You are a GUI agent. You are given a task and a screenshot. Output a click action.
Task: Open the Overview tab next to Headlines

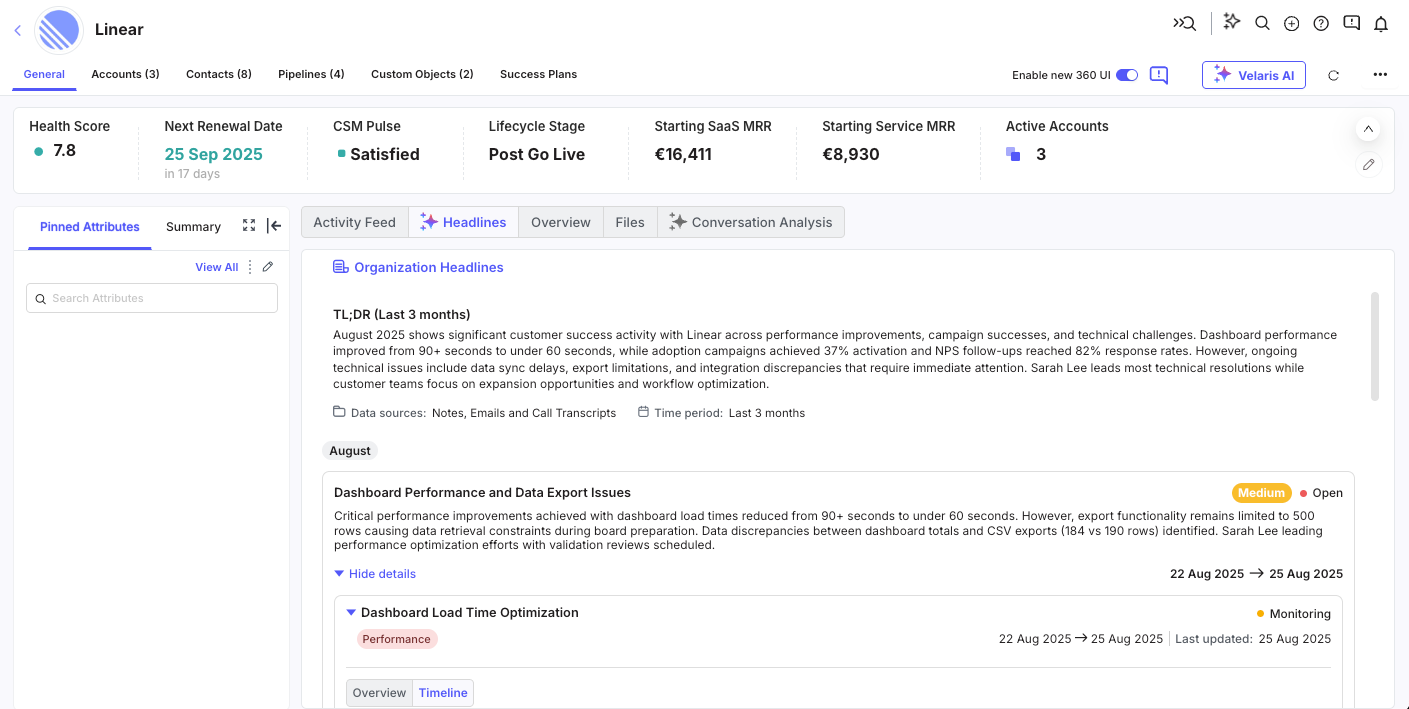tap(561, 222)
